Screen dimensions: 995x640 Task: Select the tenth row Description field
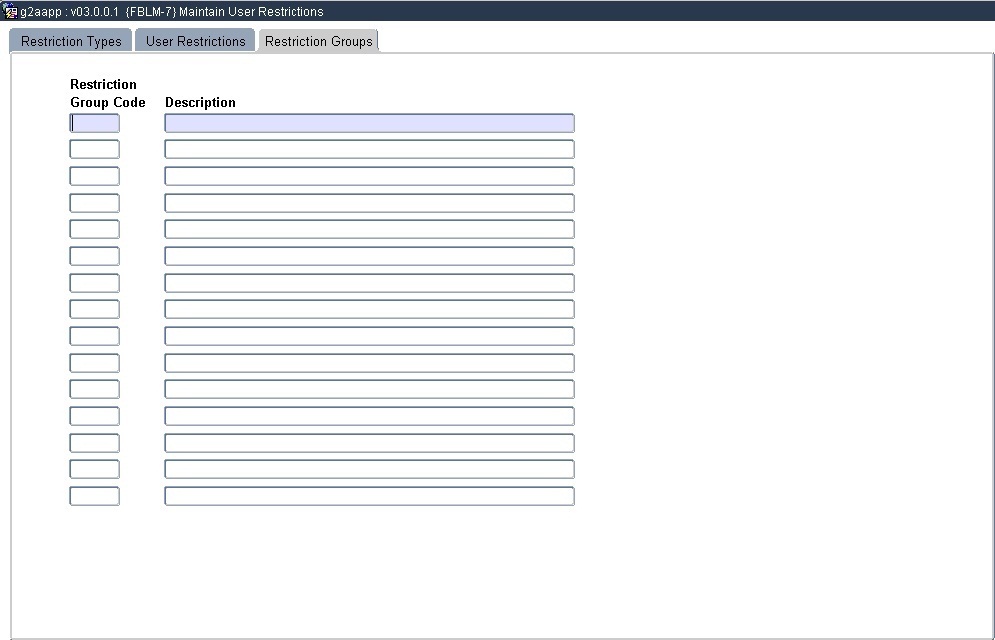369,363
